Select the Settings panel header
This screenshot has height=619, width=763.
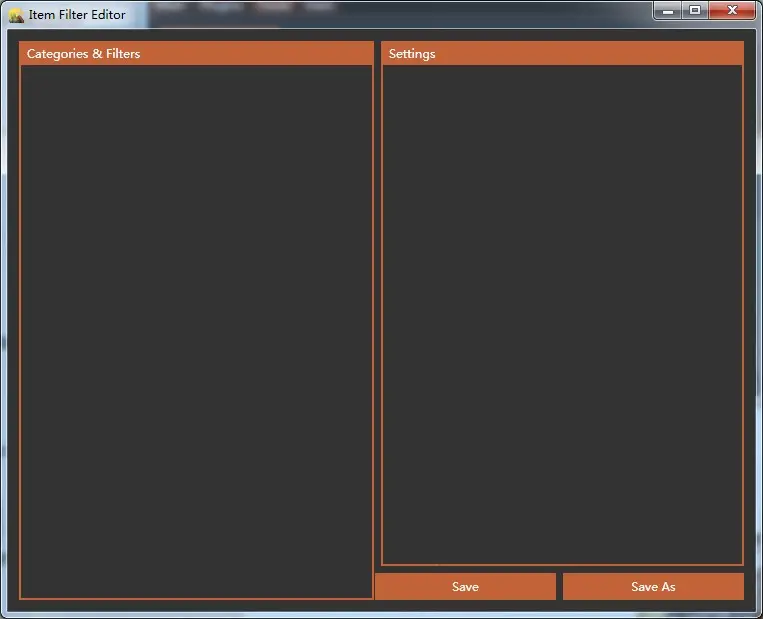coord(562,54)
